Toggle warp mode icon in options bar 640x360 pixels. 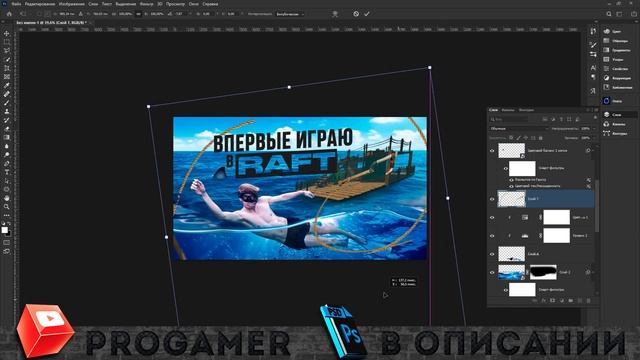coord(335,14)
